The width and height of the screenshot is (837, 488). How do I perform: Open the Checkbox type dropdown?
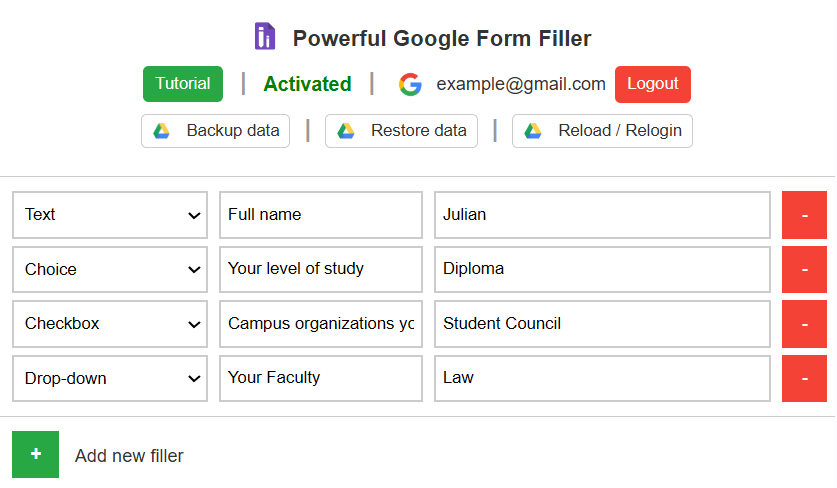pyautogui.click(x=110, y=324)
